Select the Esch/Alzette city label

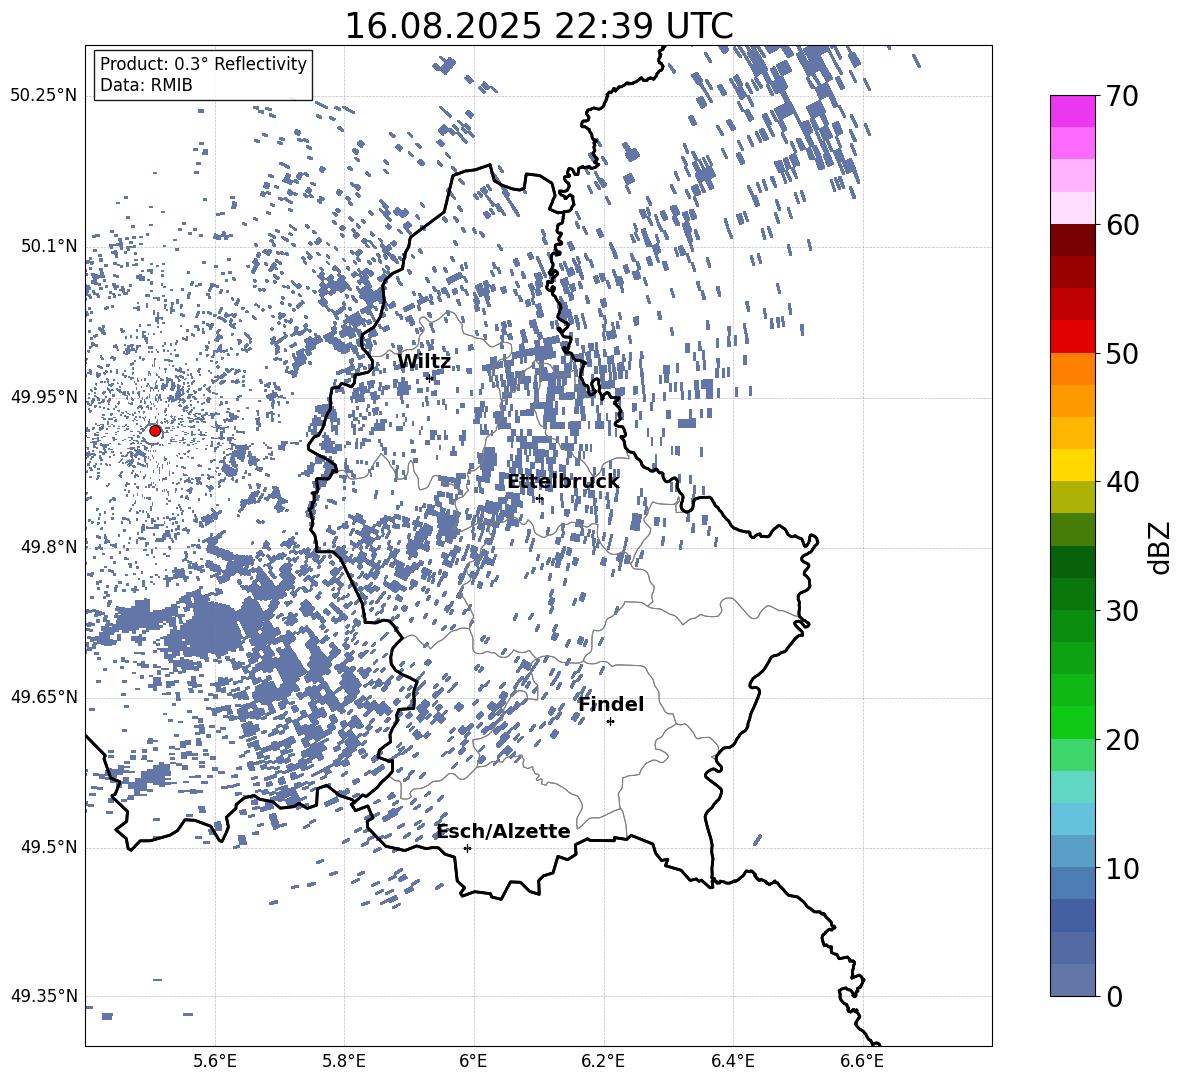coord(504,831)
